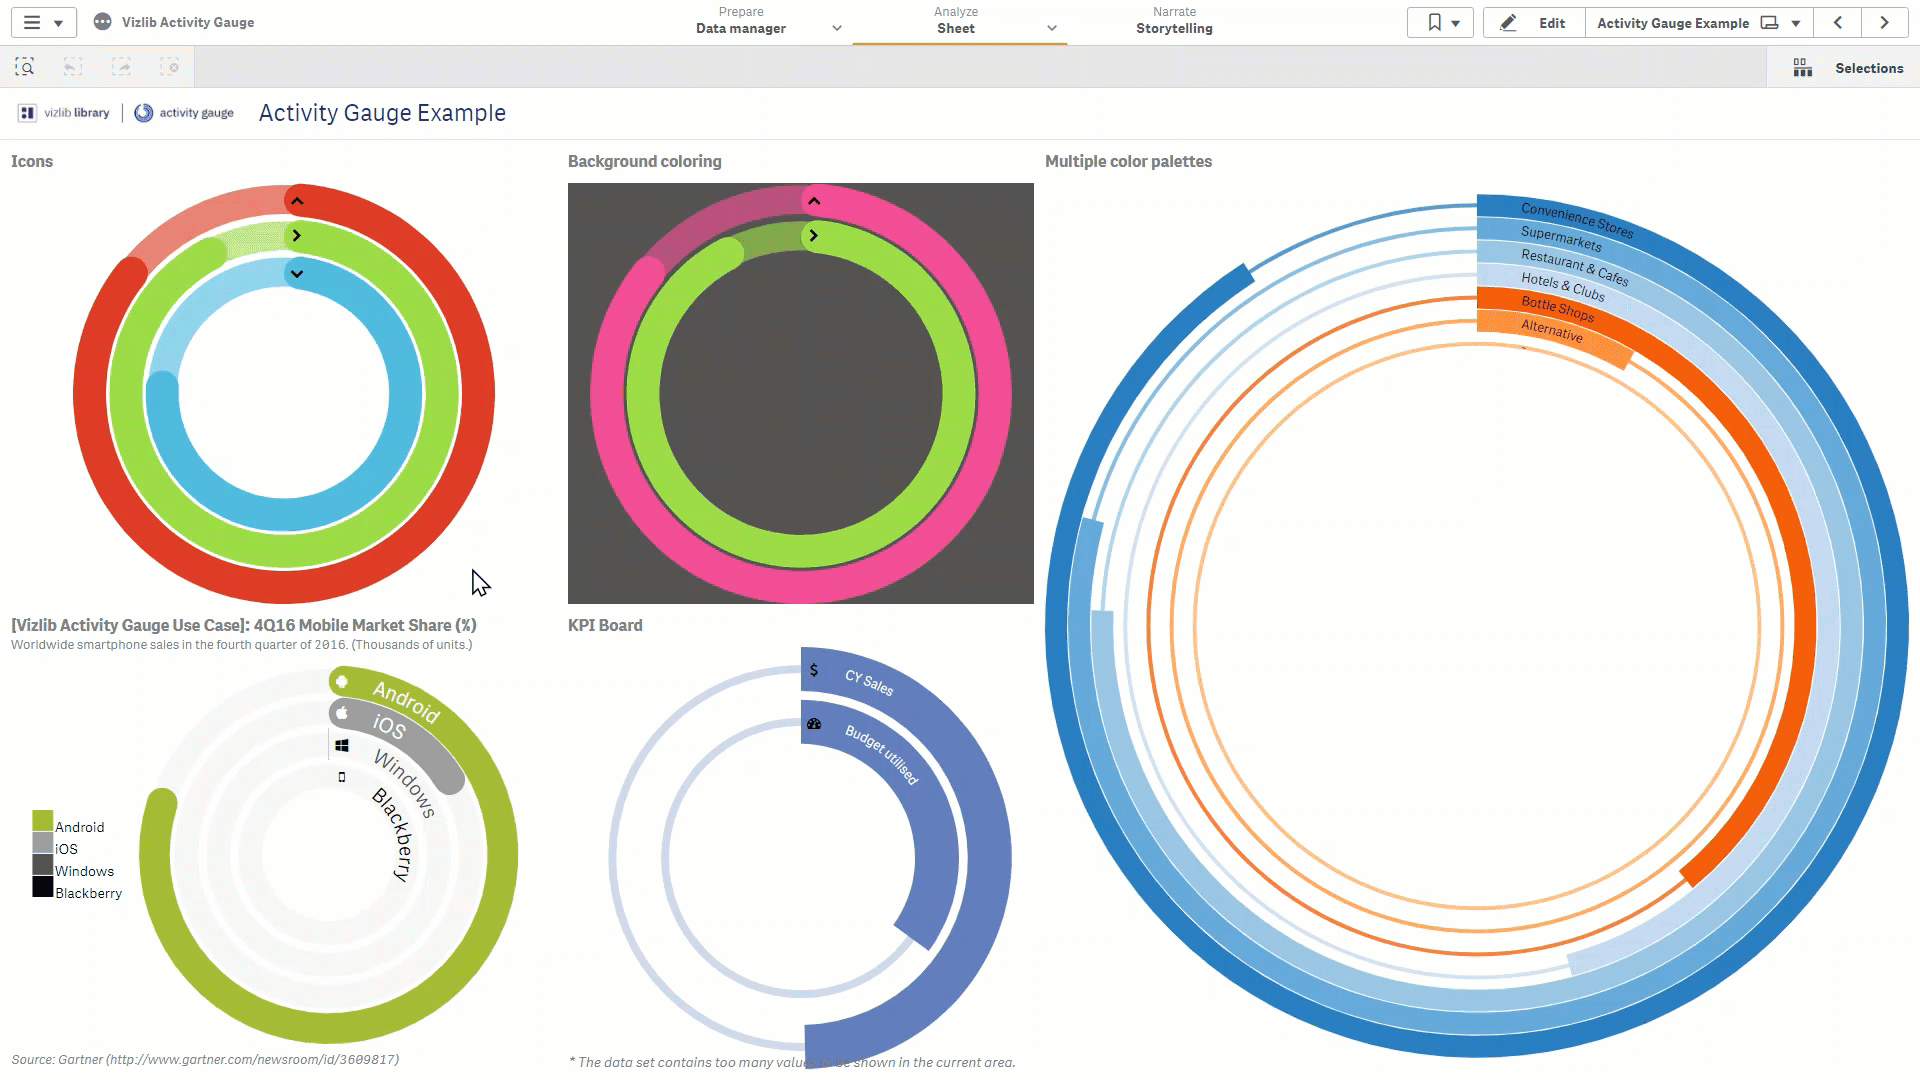The height and width of the screenshot is (1080, 1920).
Task: Click the Background coloring chart title
Action: (x=645, y=161)
